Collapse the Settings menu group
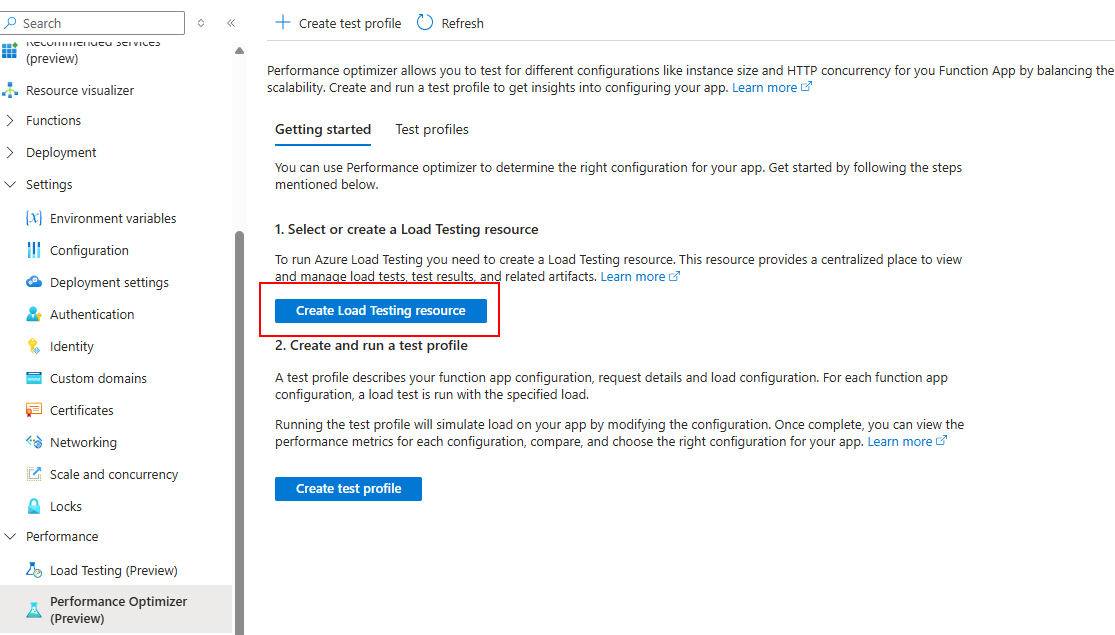Image resolution: width=1115 pixels, height=635 pixels. click(10, 184)
